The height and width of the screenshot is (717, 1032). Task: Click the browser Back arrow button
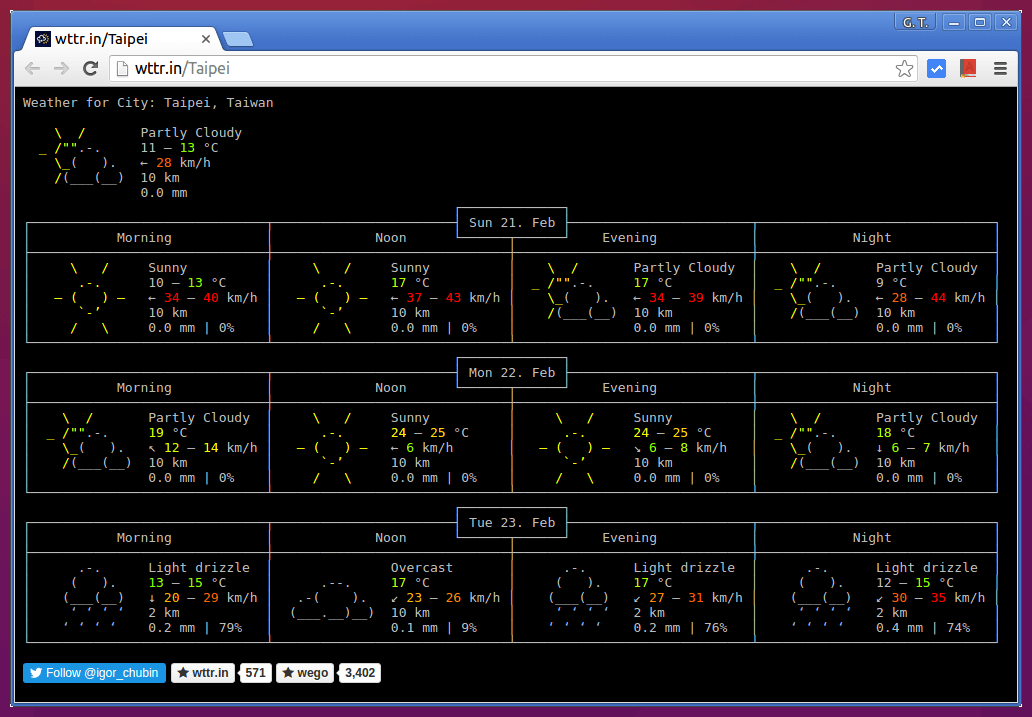(x=33, y=68)
